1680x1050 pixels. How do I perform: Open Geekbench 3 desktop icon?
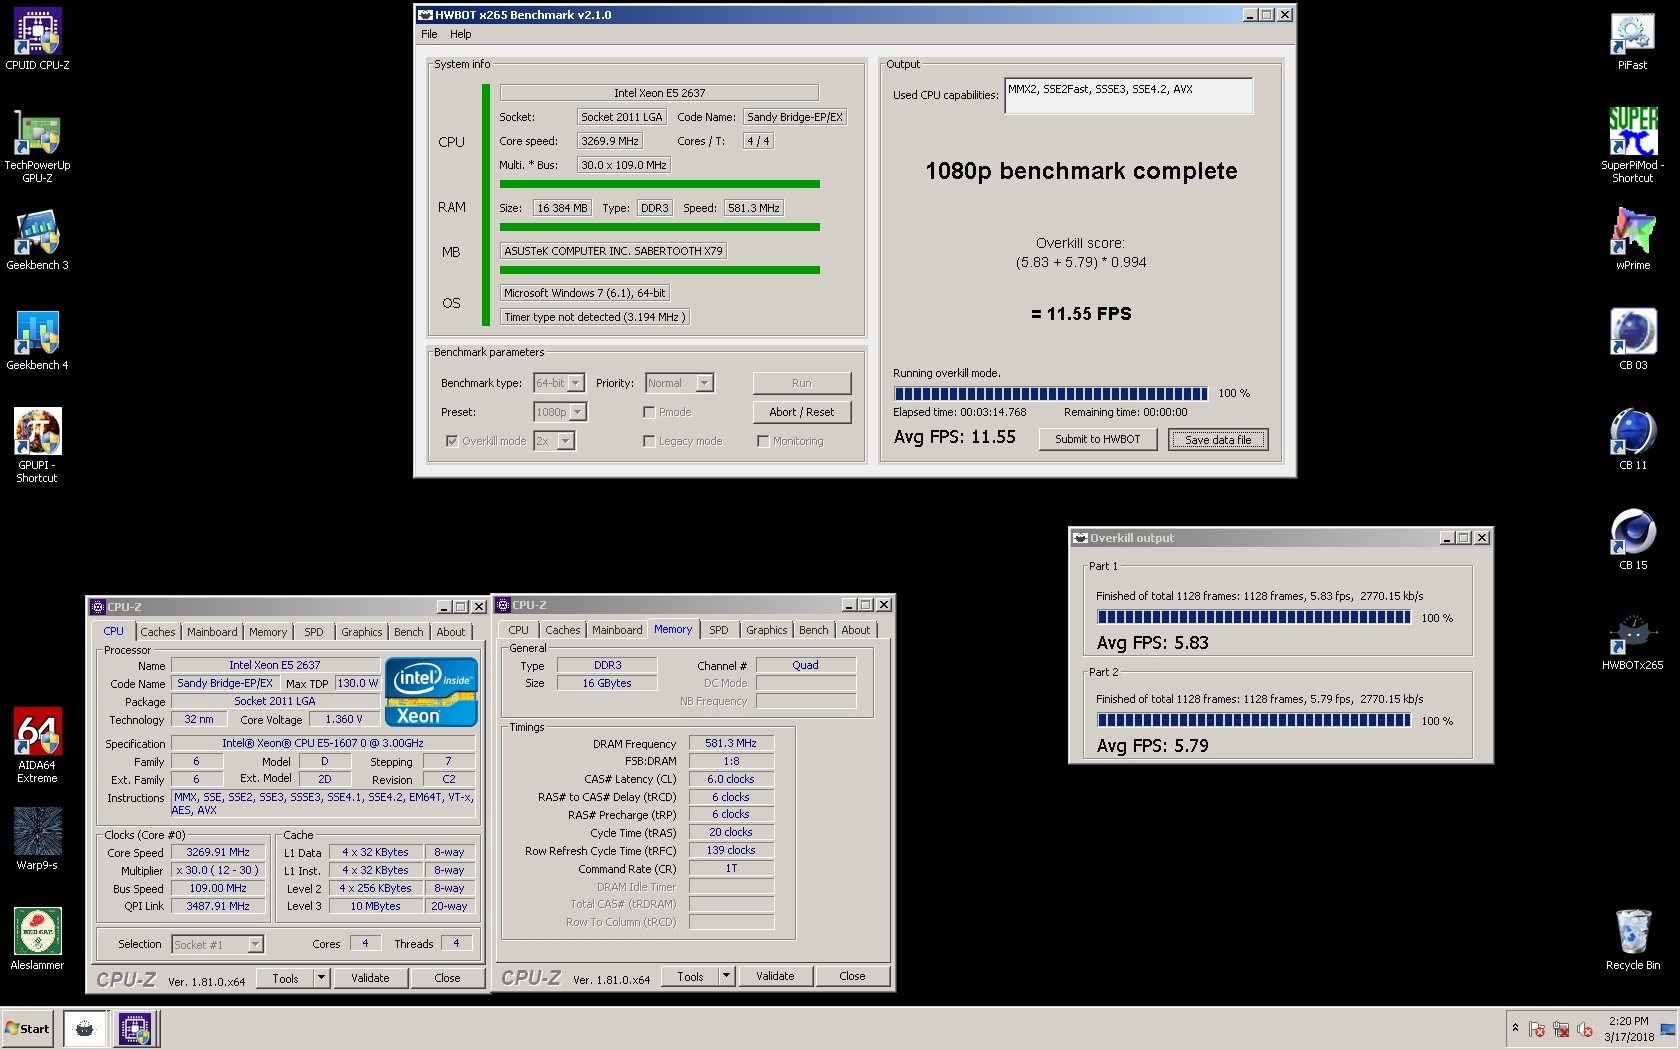[x=37, y=240]
